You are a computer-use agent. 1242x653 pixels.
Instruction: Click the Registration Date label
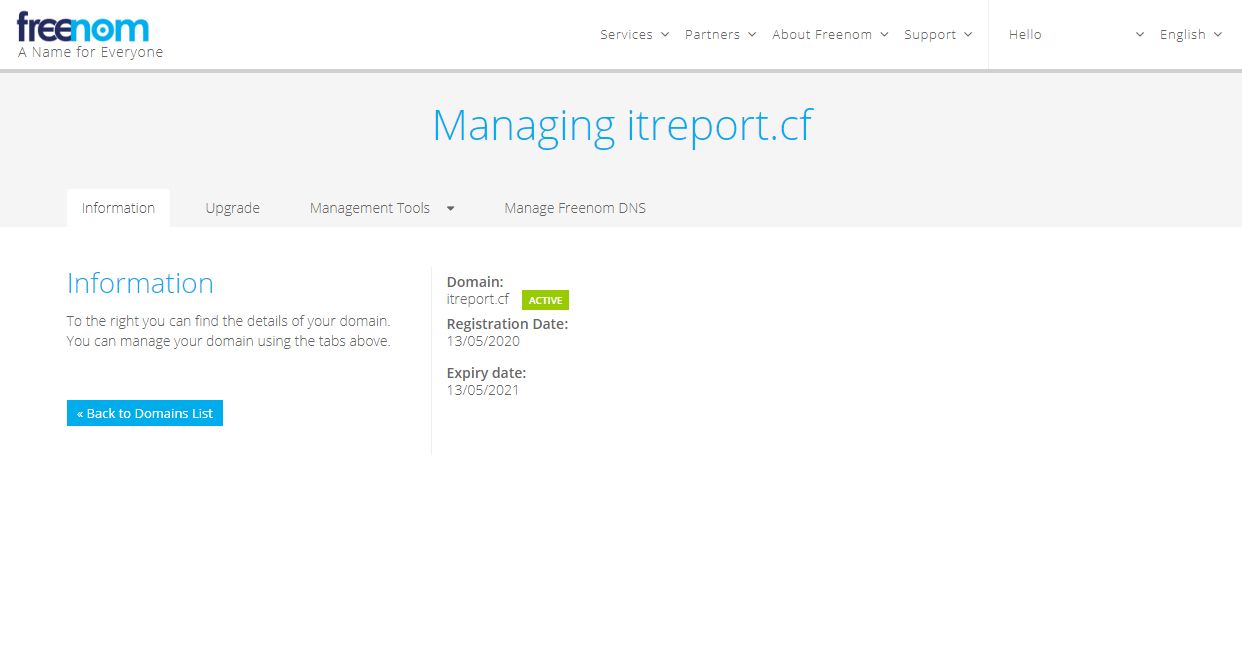click(x=507, y=324)
